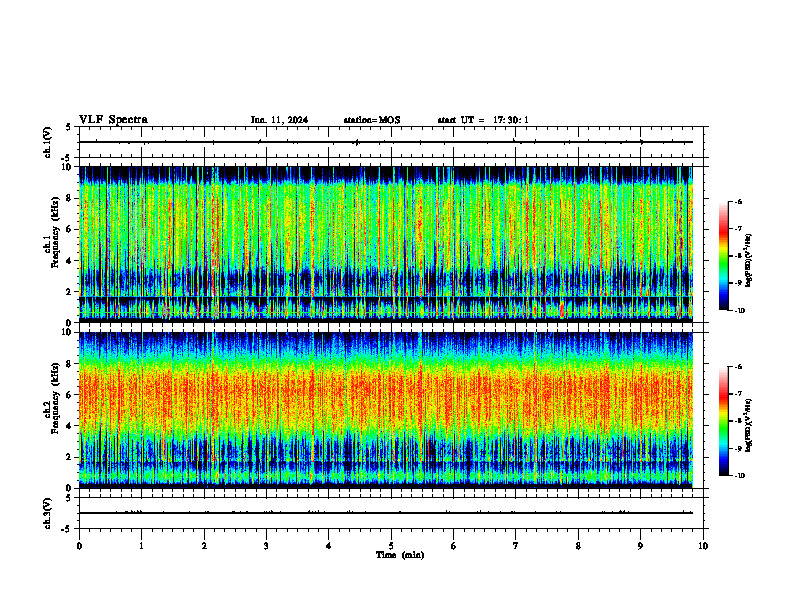Screen dimensions: 792x612
Task: Click the ch.1 spectrogram color scale bar
Action: [x=723, y=256]
